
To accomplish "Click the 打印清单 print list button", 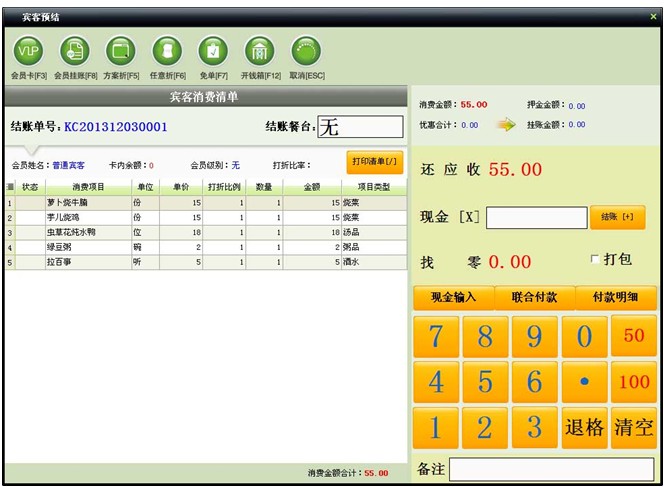I will click(375, 162).
